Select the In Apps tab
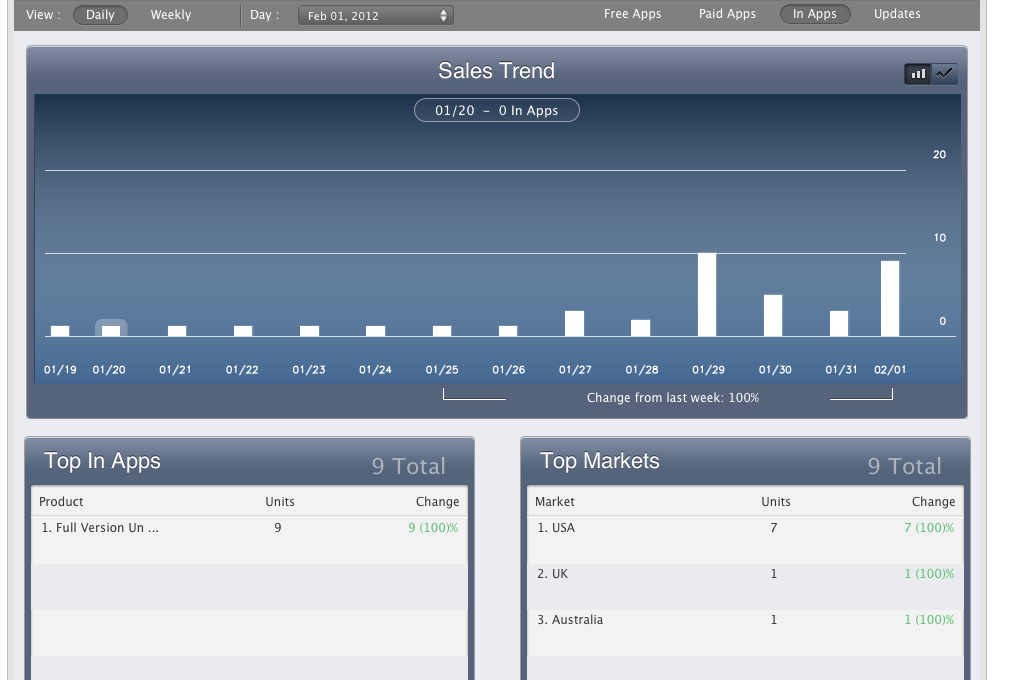The width and height of the screenshot is (1020, 680). (x=814, y=14)
